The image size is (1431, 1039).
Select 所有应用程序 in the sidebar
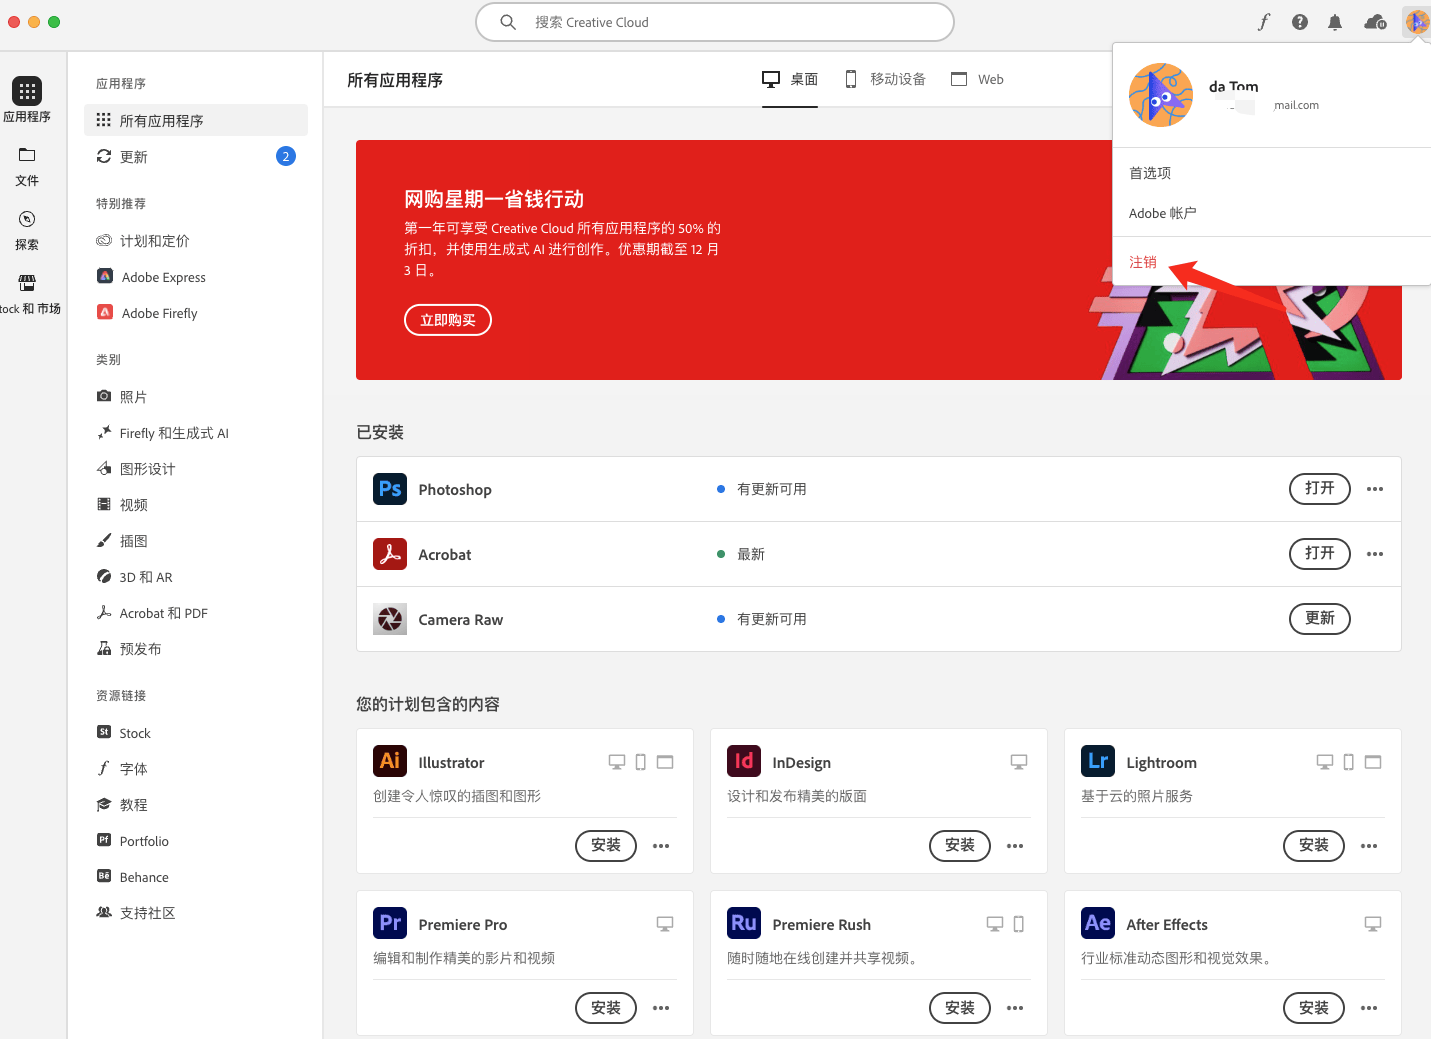(x=196, y=120)
